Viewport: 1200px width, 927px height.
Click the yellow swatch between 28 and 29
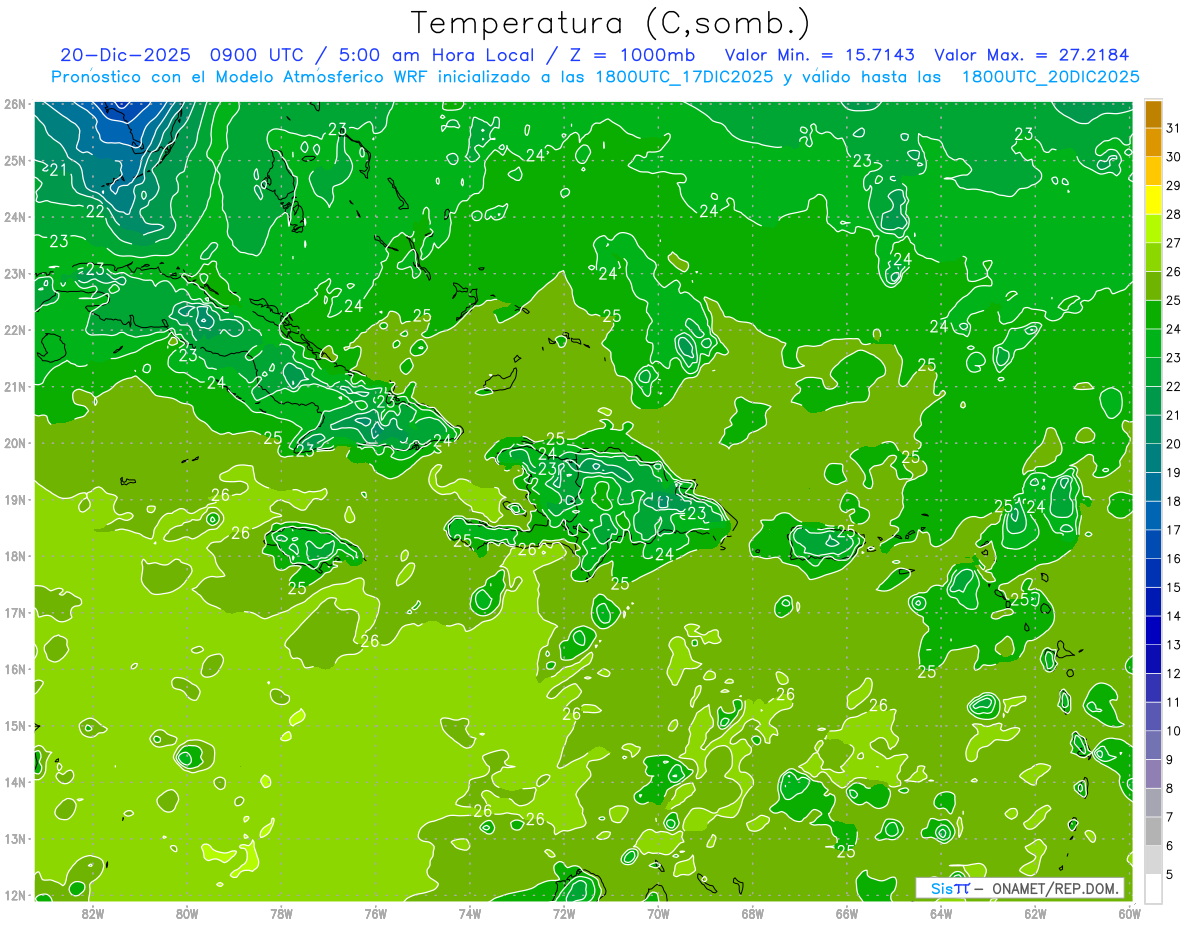coord(1153,200)
